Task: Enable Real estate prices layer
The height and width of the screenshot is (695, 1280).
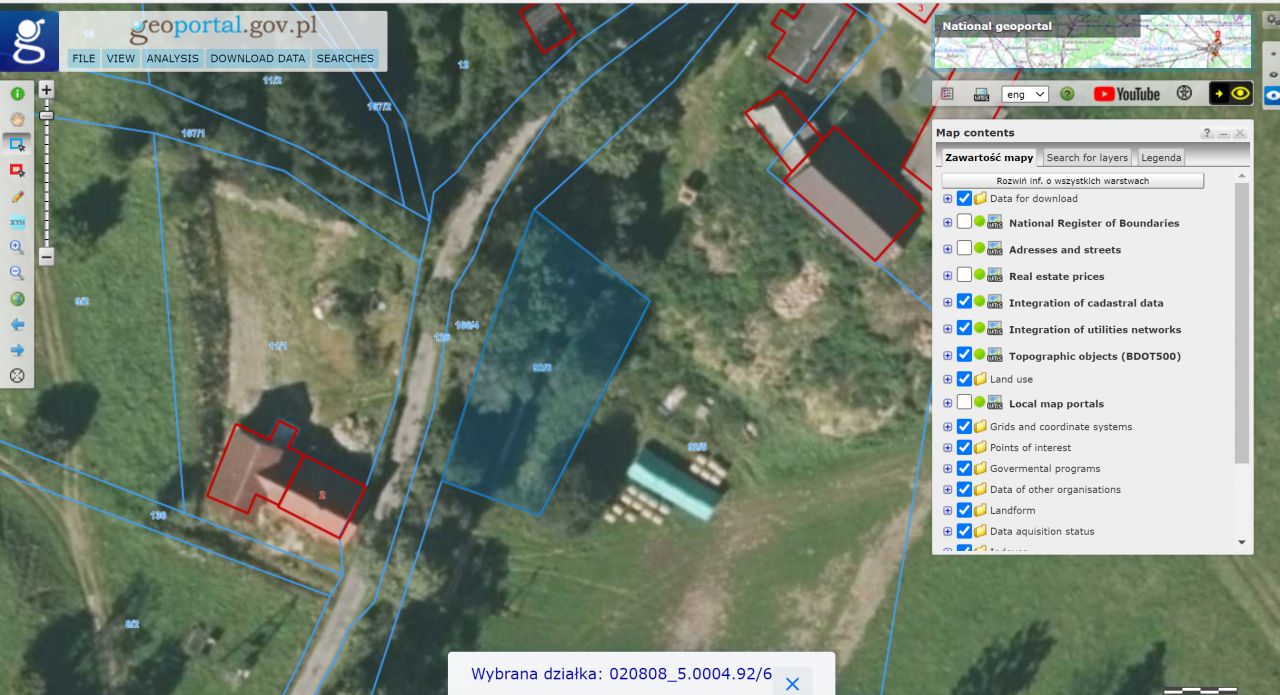Action: [965, 275]
